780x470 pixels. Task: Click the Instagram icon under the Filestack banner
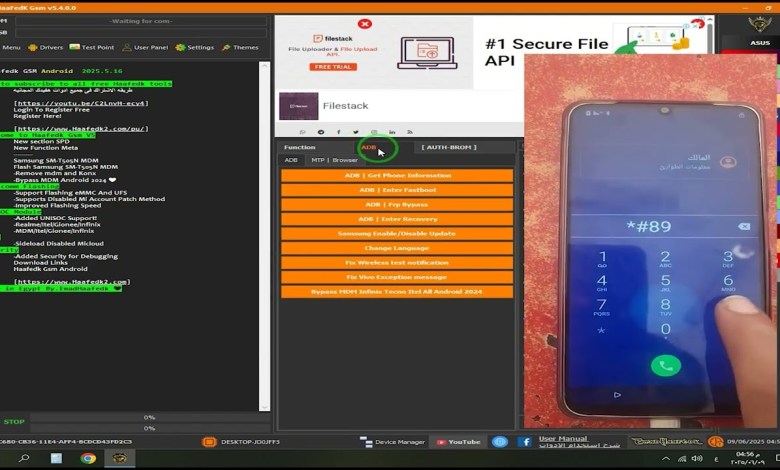374,132
